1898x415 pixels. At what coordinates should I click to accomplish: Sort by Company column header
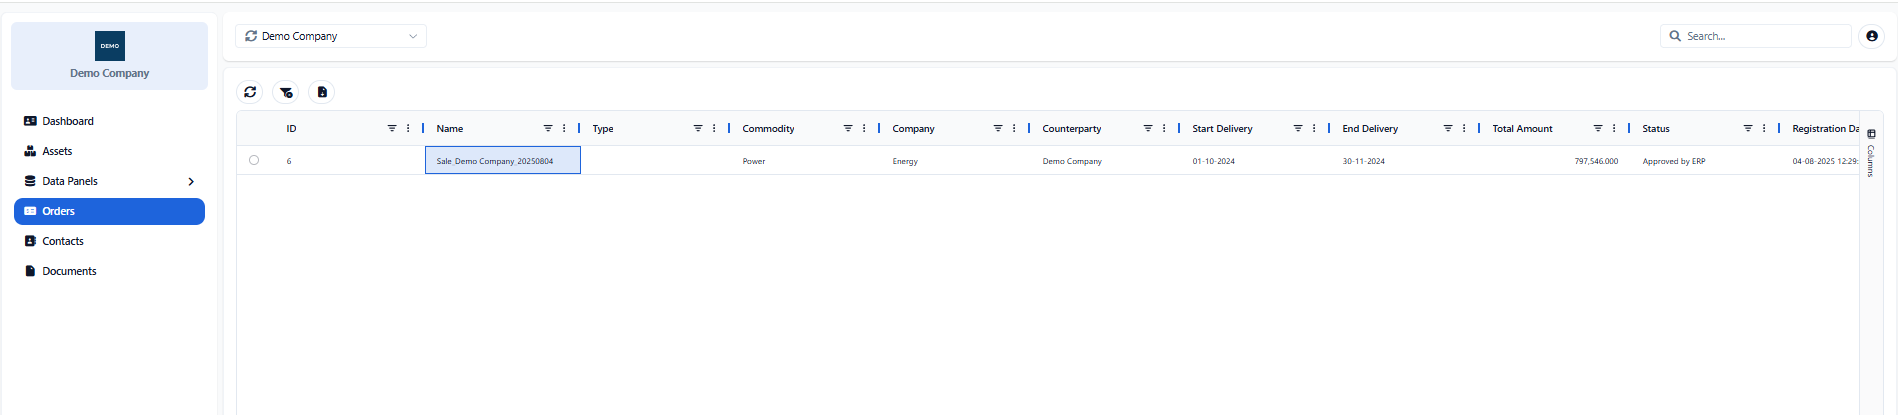913,129
